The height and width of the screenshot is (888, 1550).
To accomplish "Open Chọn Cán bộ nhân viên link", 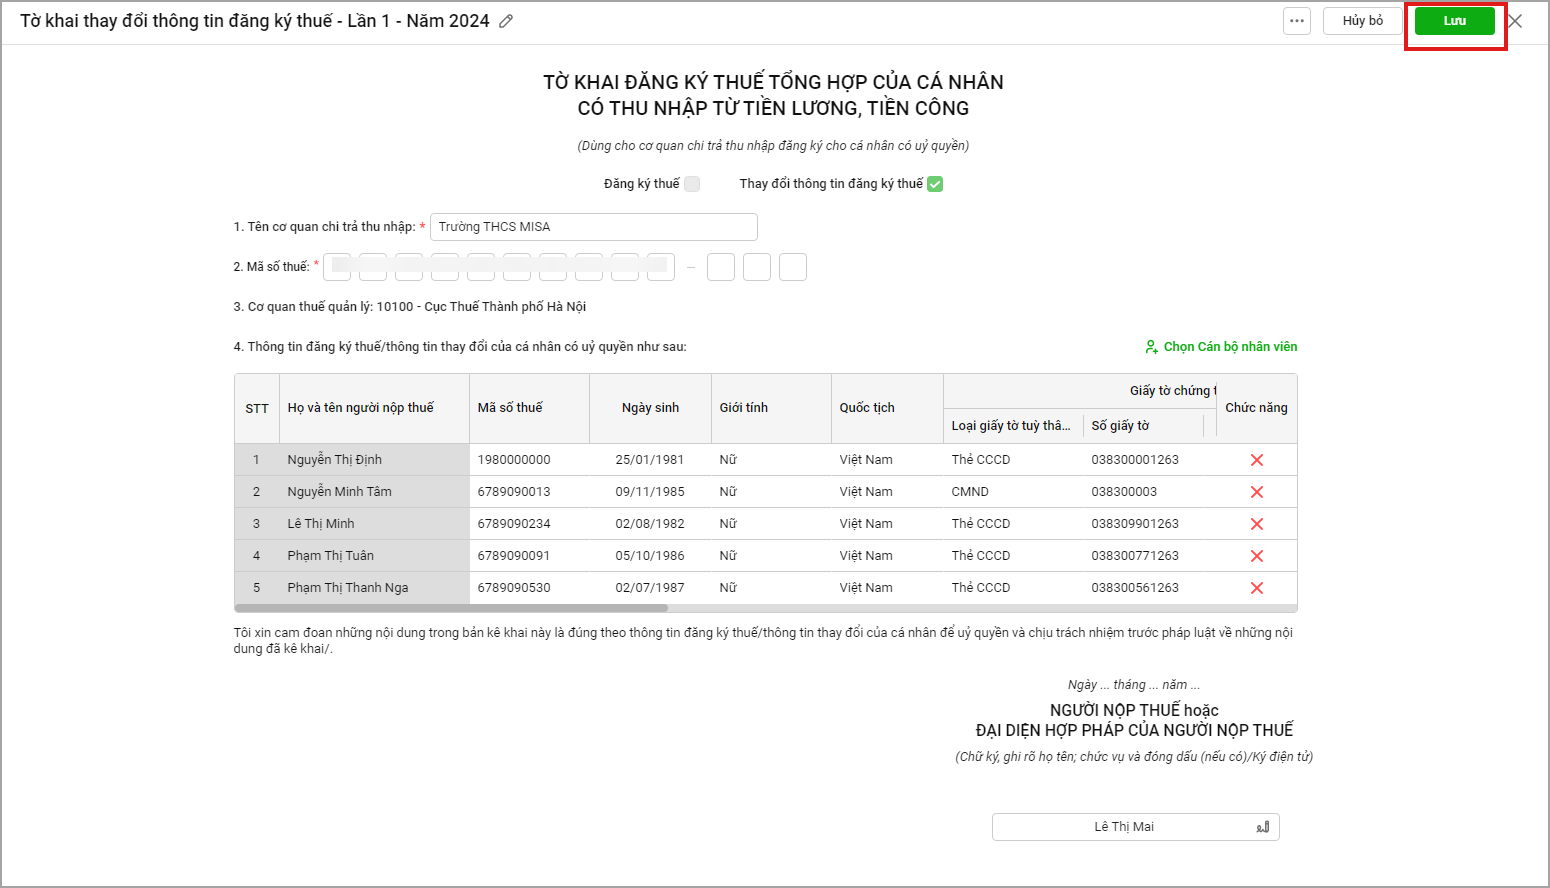I will (1221, 347).
